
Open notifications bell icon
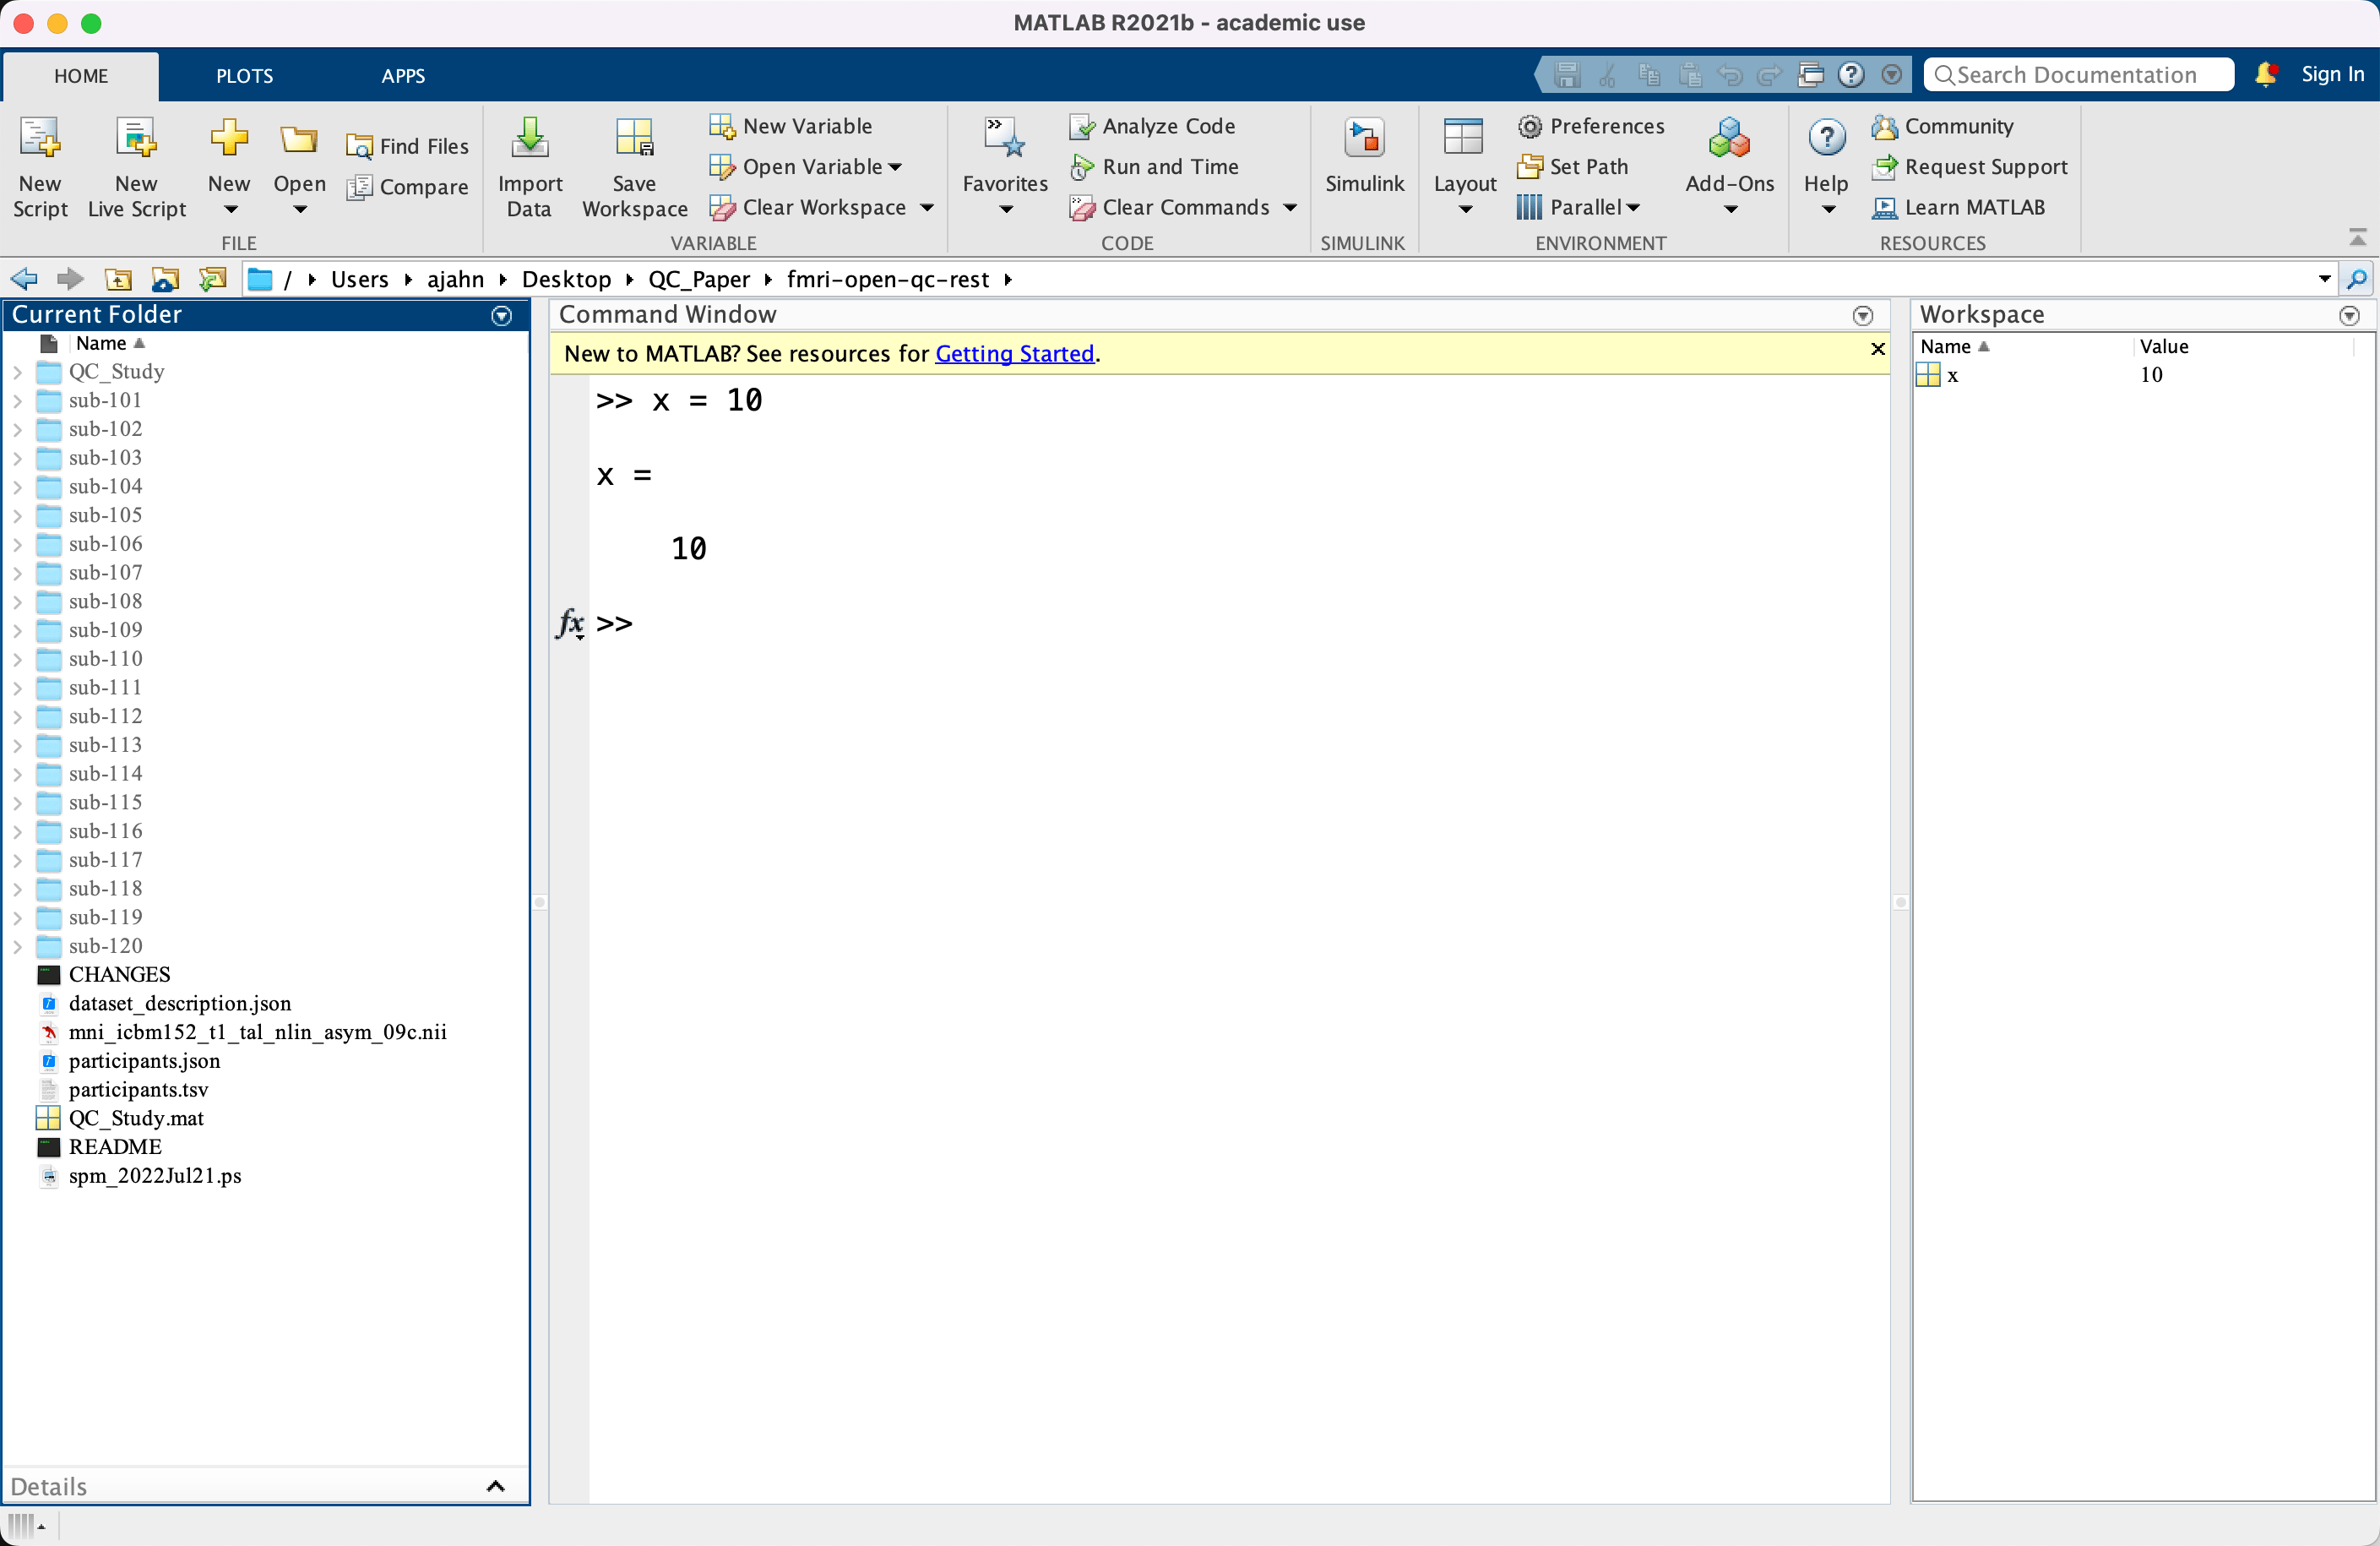[x=2266, y=75]
